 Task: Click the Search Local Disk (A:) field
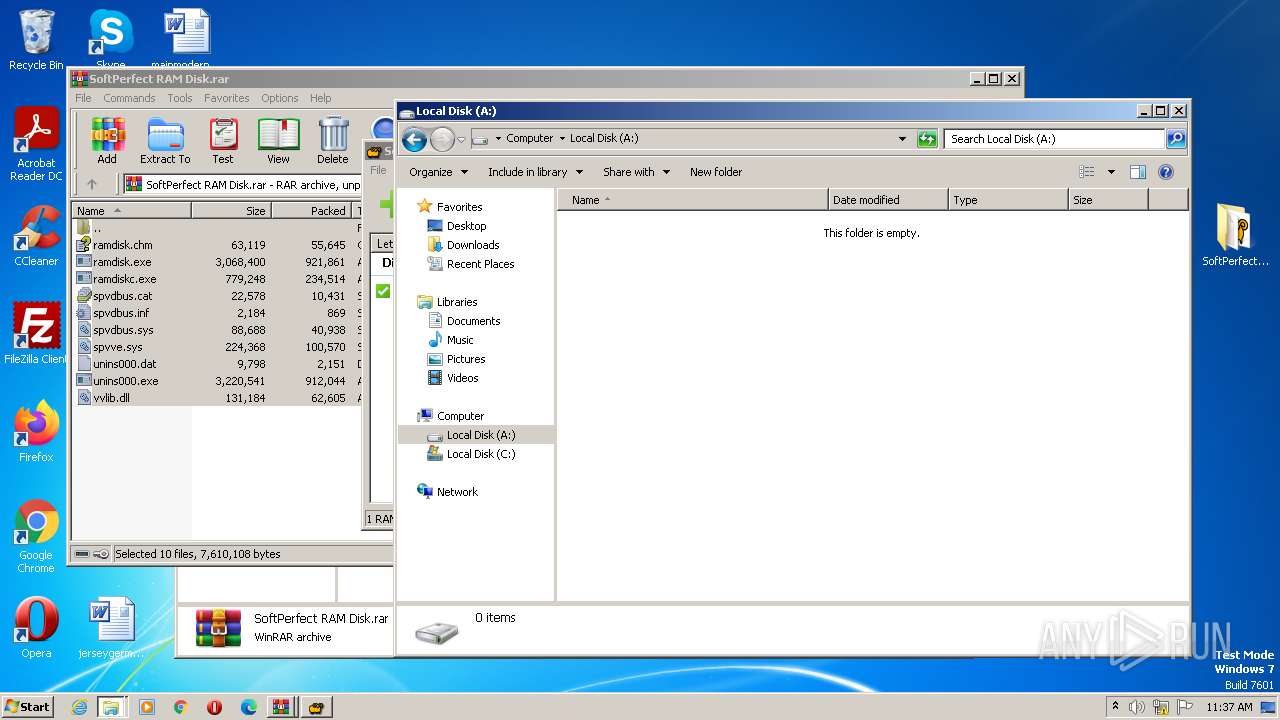[1054, 139]
